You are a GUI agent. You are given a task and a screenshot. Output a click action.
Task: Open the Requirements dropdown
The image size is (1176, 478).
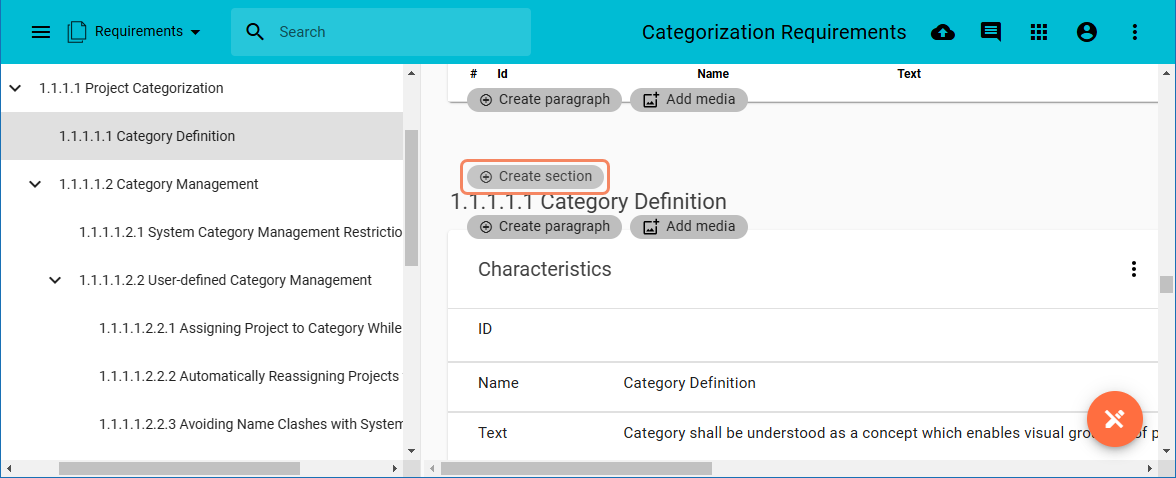click(x=135, y=32)
